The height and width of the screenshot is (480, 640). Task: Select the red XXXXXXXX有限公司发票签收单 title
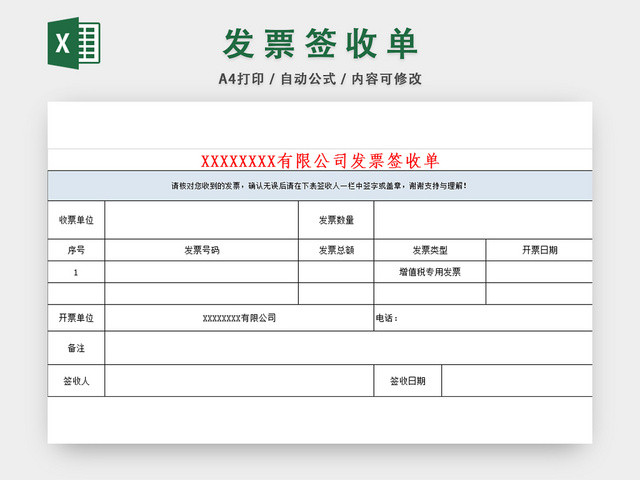click(x=320, y=161)
